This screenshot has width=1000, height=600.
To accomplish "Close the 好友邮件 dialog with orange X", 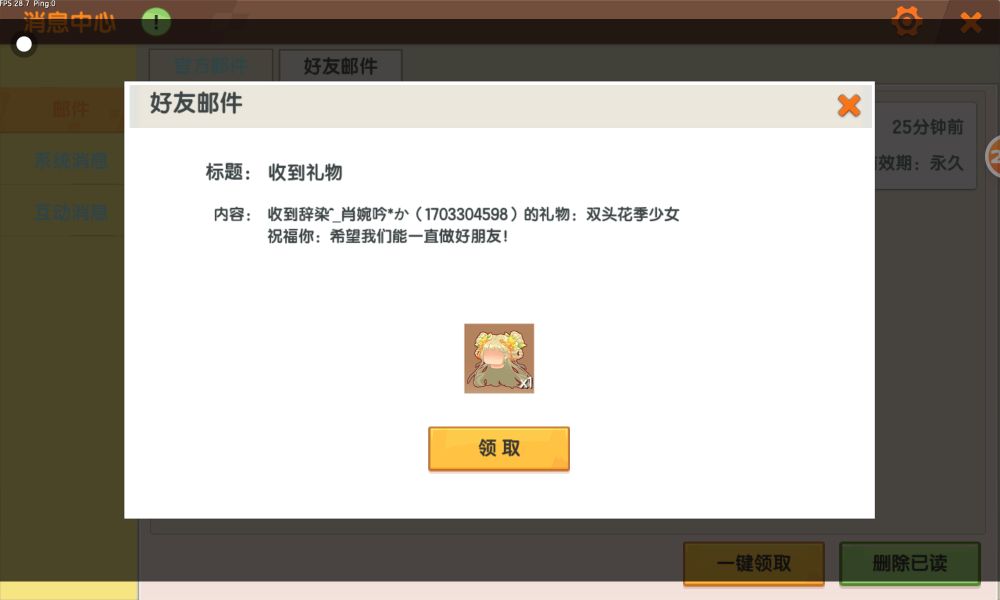I will point(849,106).
